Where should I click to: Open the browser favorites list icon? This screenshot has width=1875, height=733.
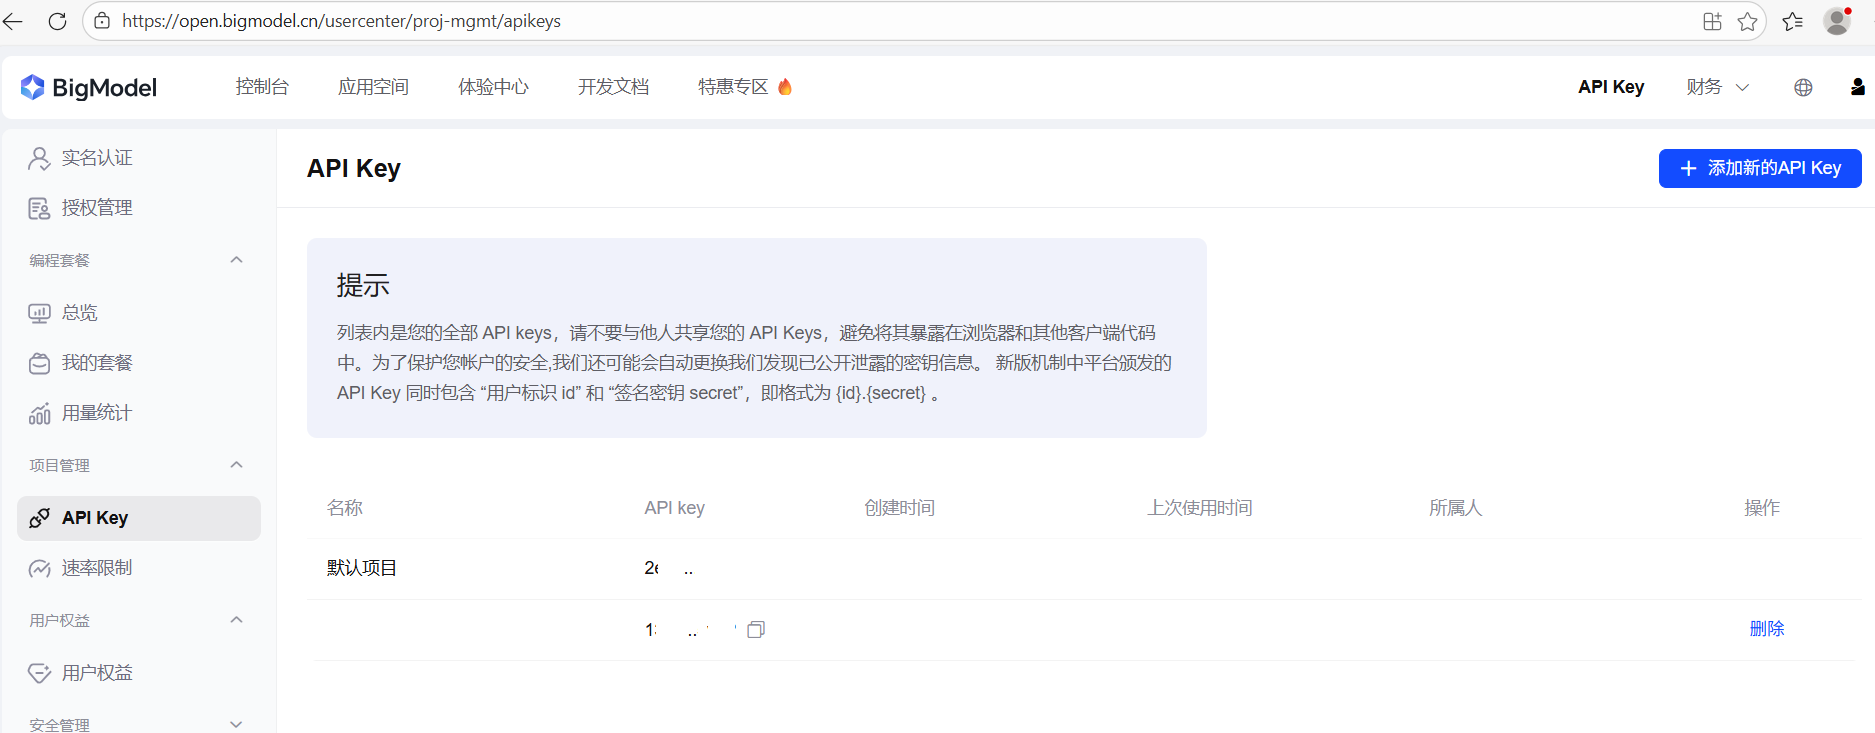(x=1792, y=22)
